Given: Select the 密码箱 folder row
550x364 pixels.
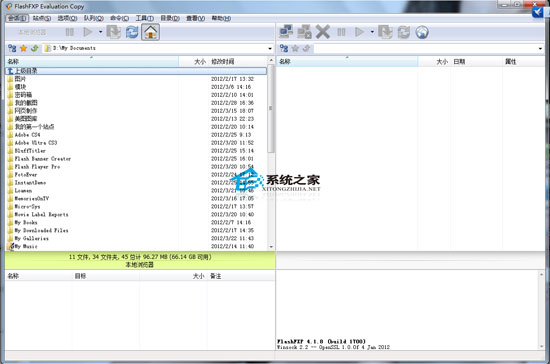Looking at the screenshot, I should coord(136,95).
